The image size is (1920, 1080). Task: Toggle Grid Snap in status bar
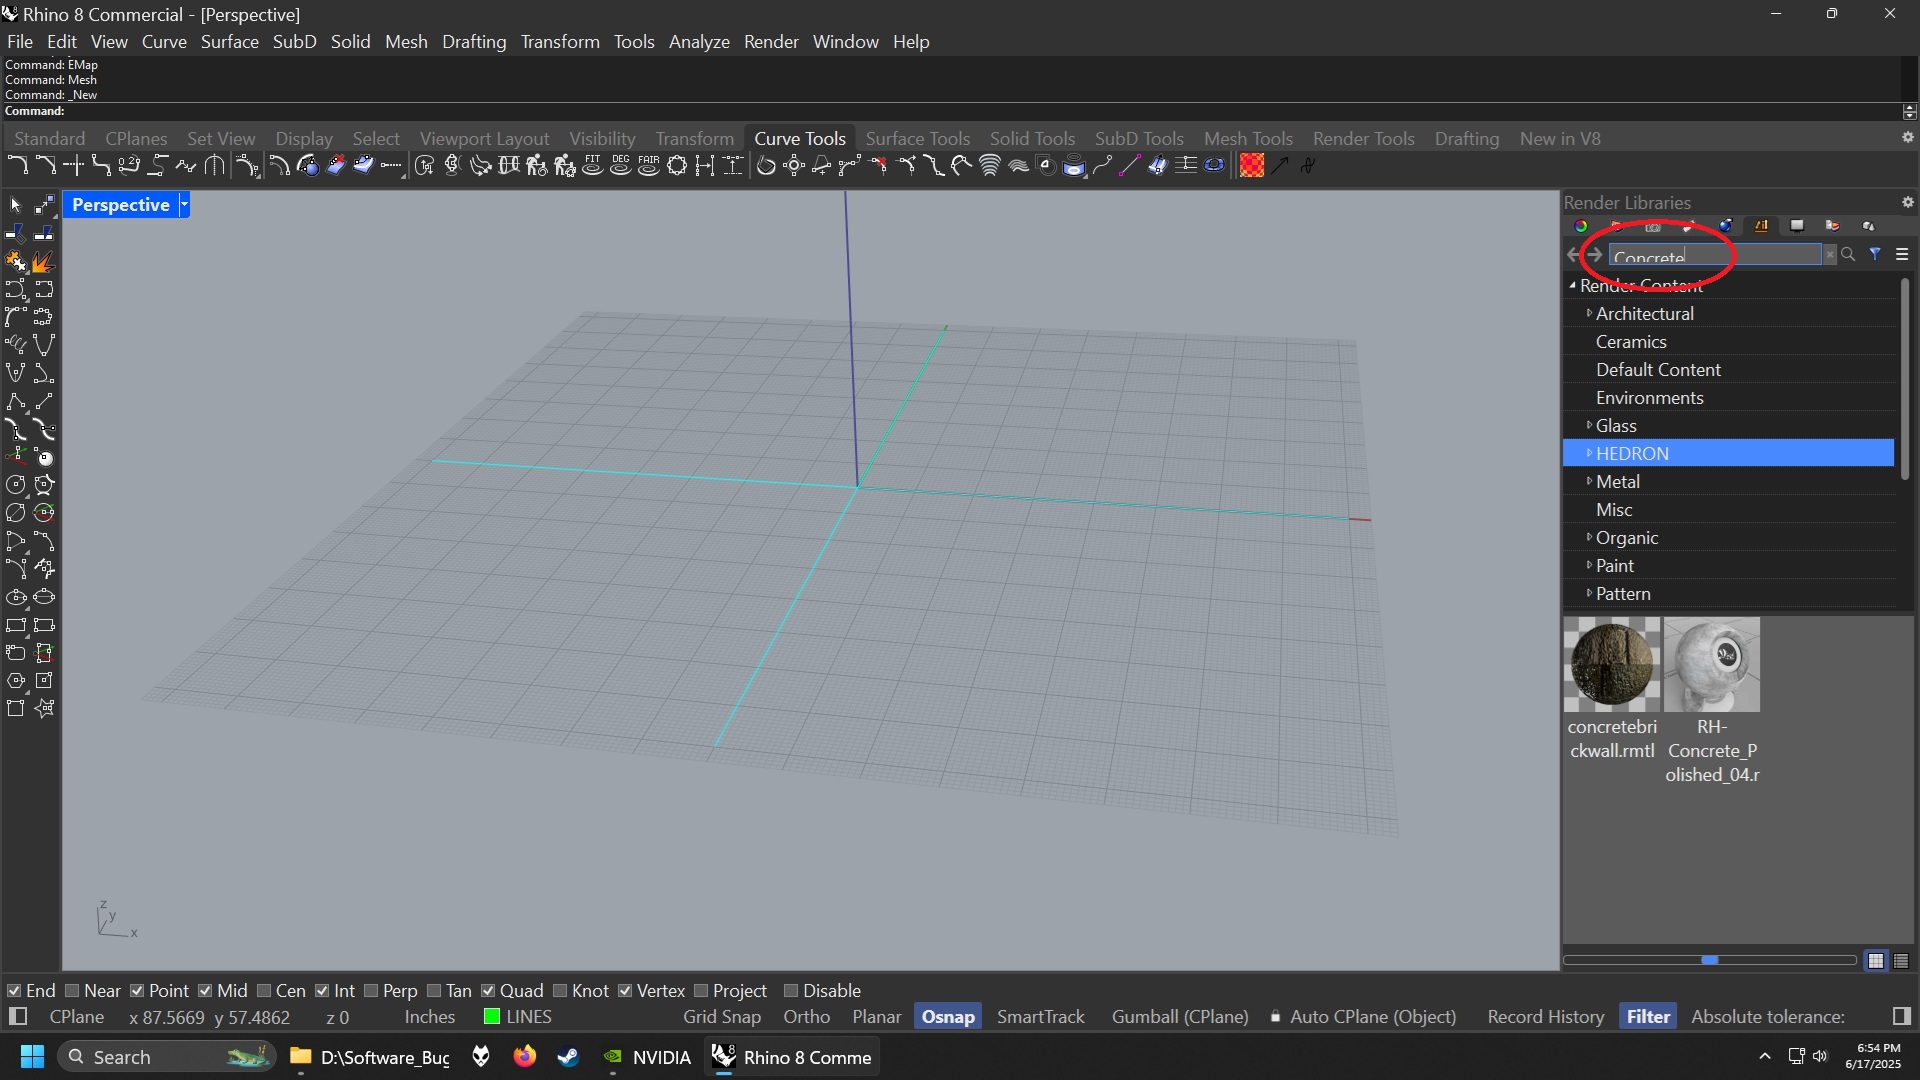[x=722, y=1017]
